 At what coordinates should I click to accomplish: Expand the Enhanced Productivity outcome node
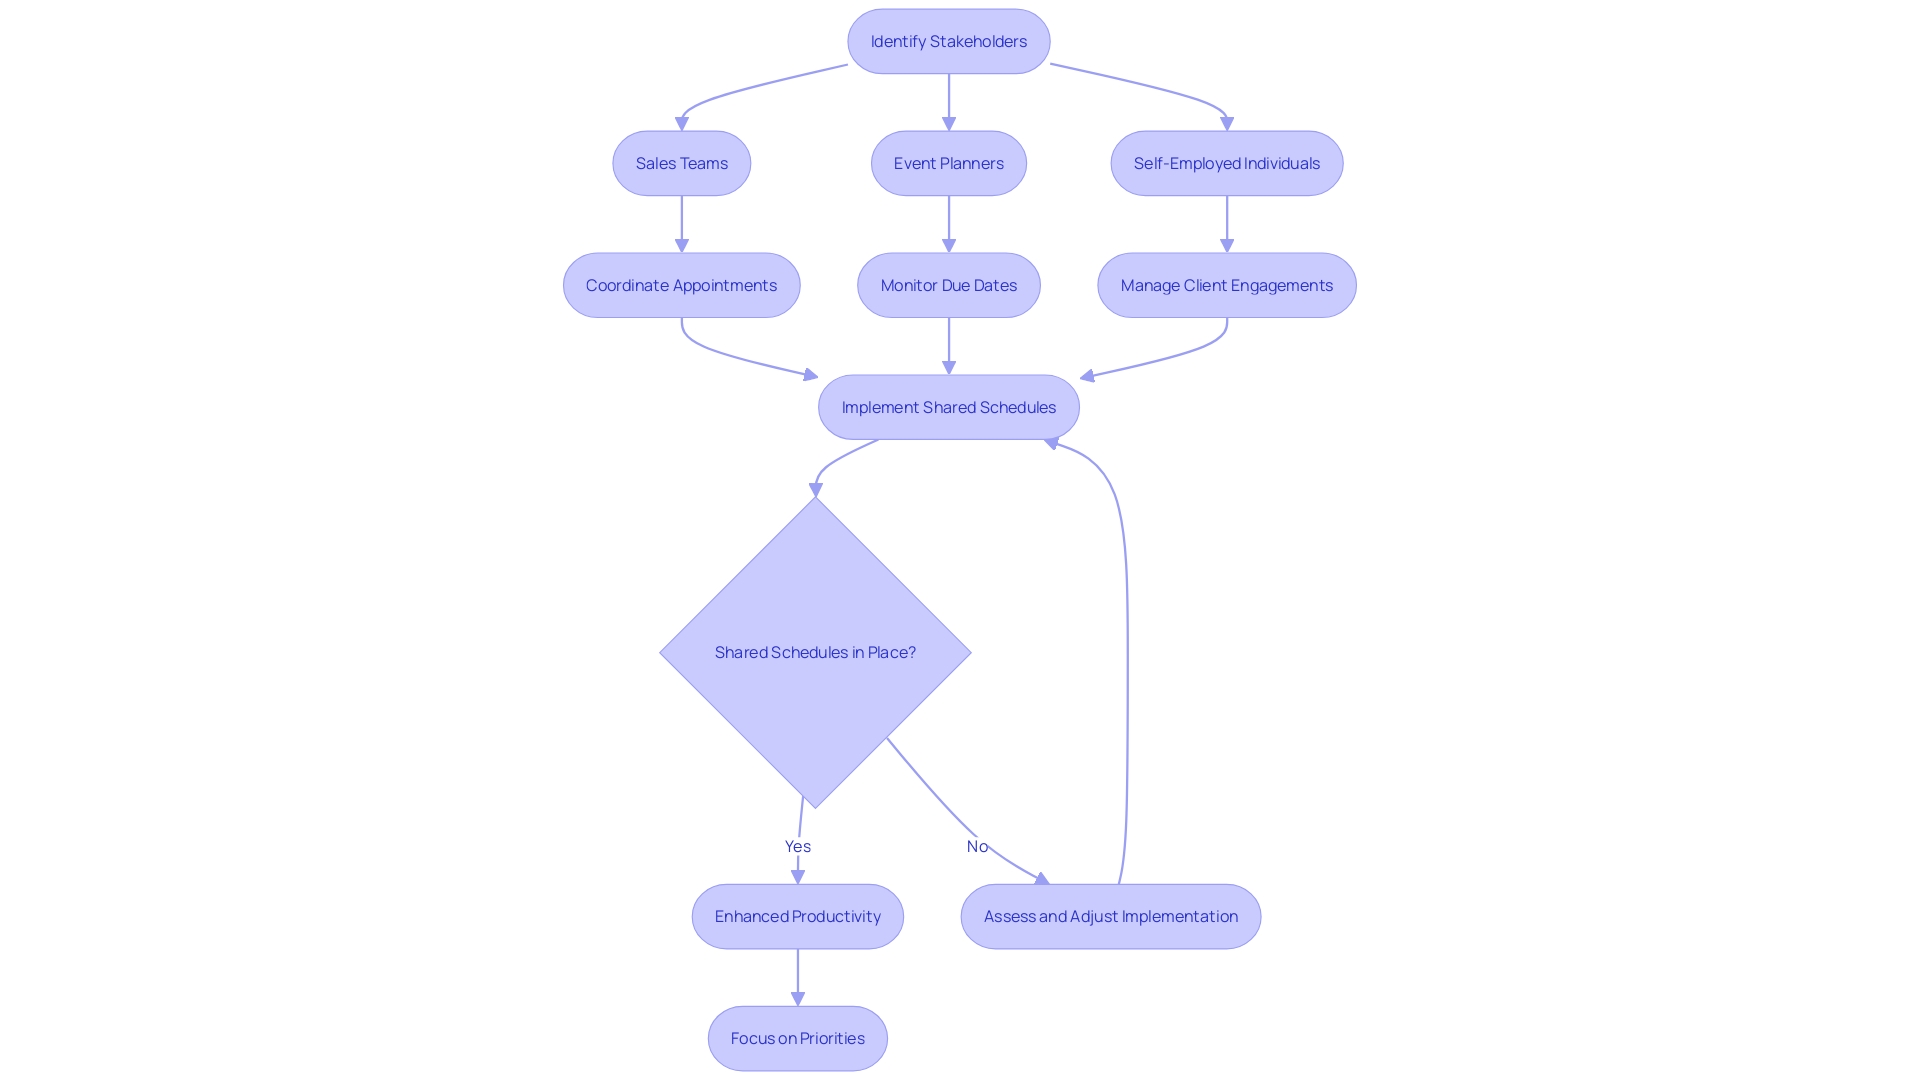798,915
